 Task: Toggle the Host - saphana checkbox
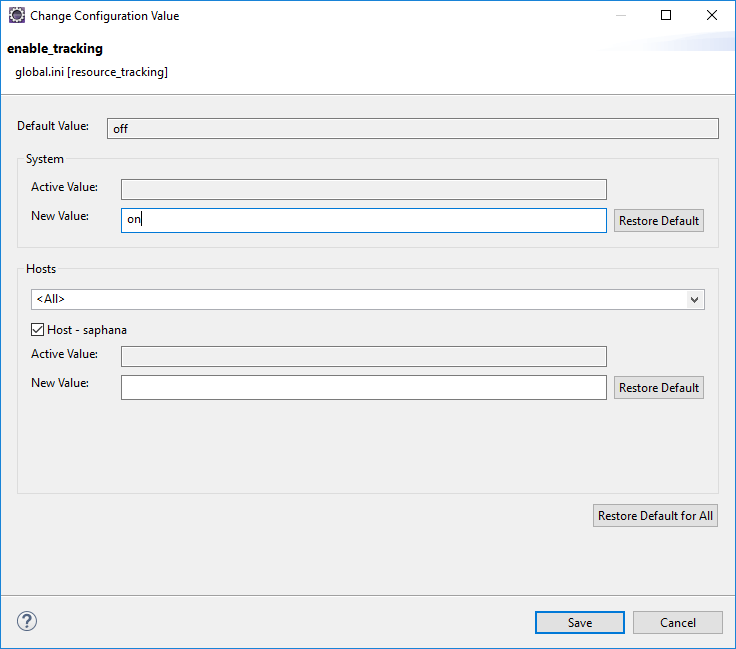tap(38, 329)
